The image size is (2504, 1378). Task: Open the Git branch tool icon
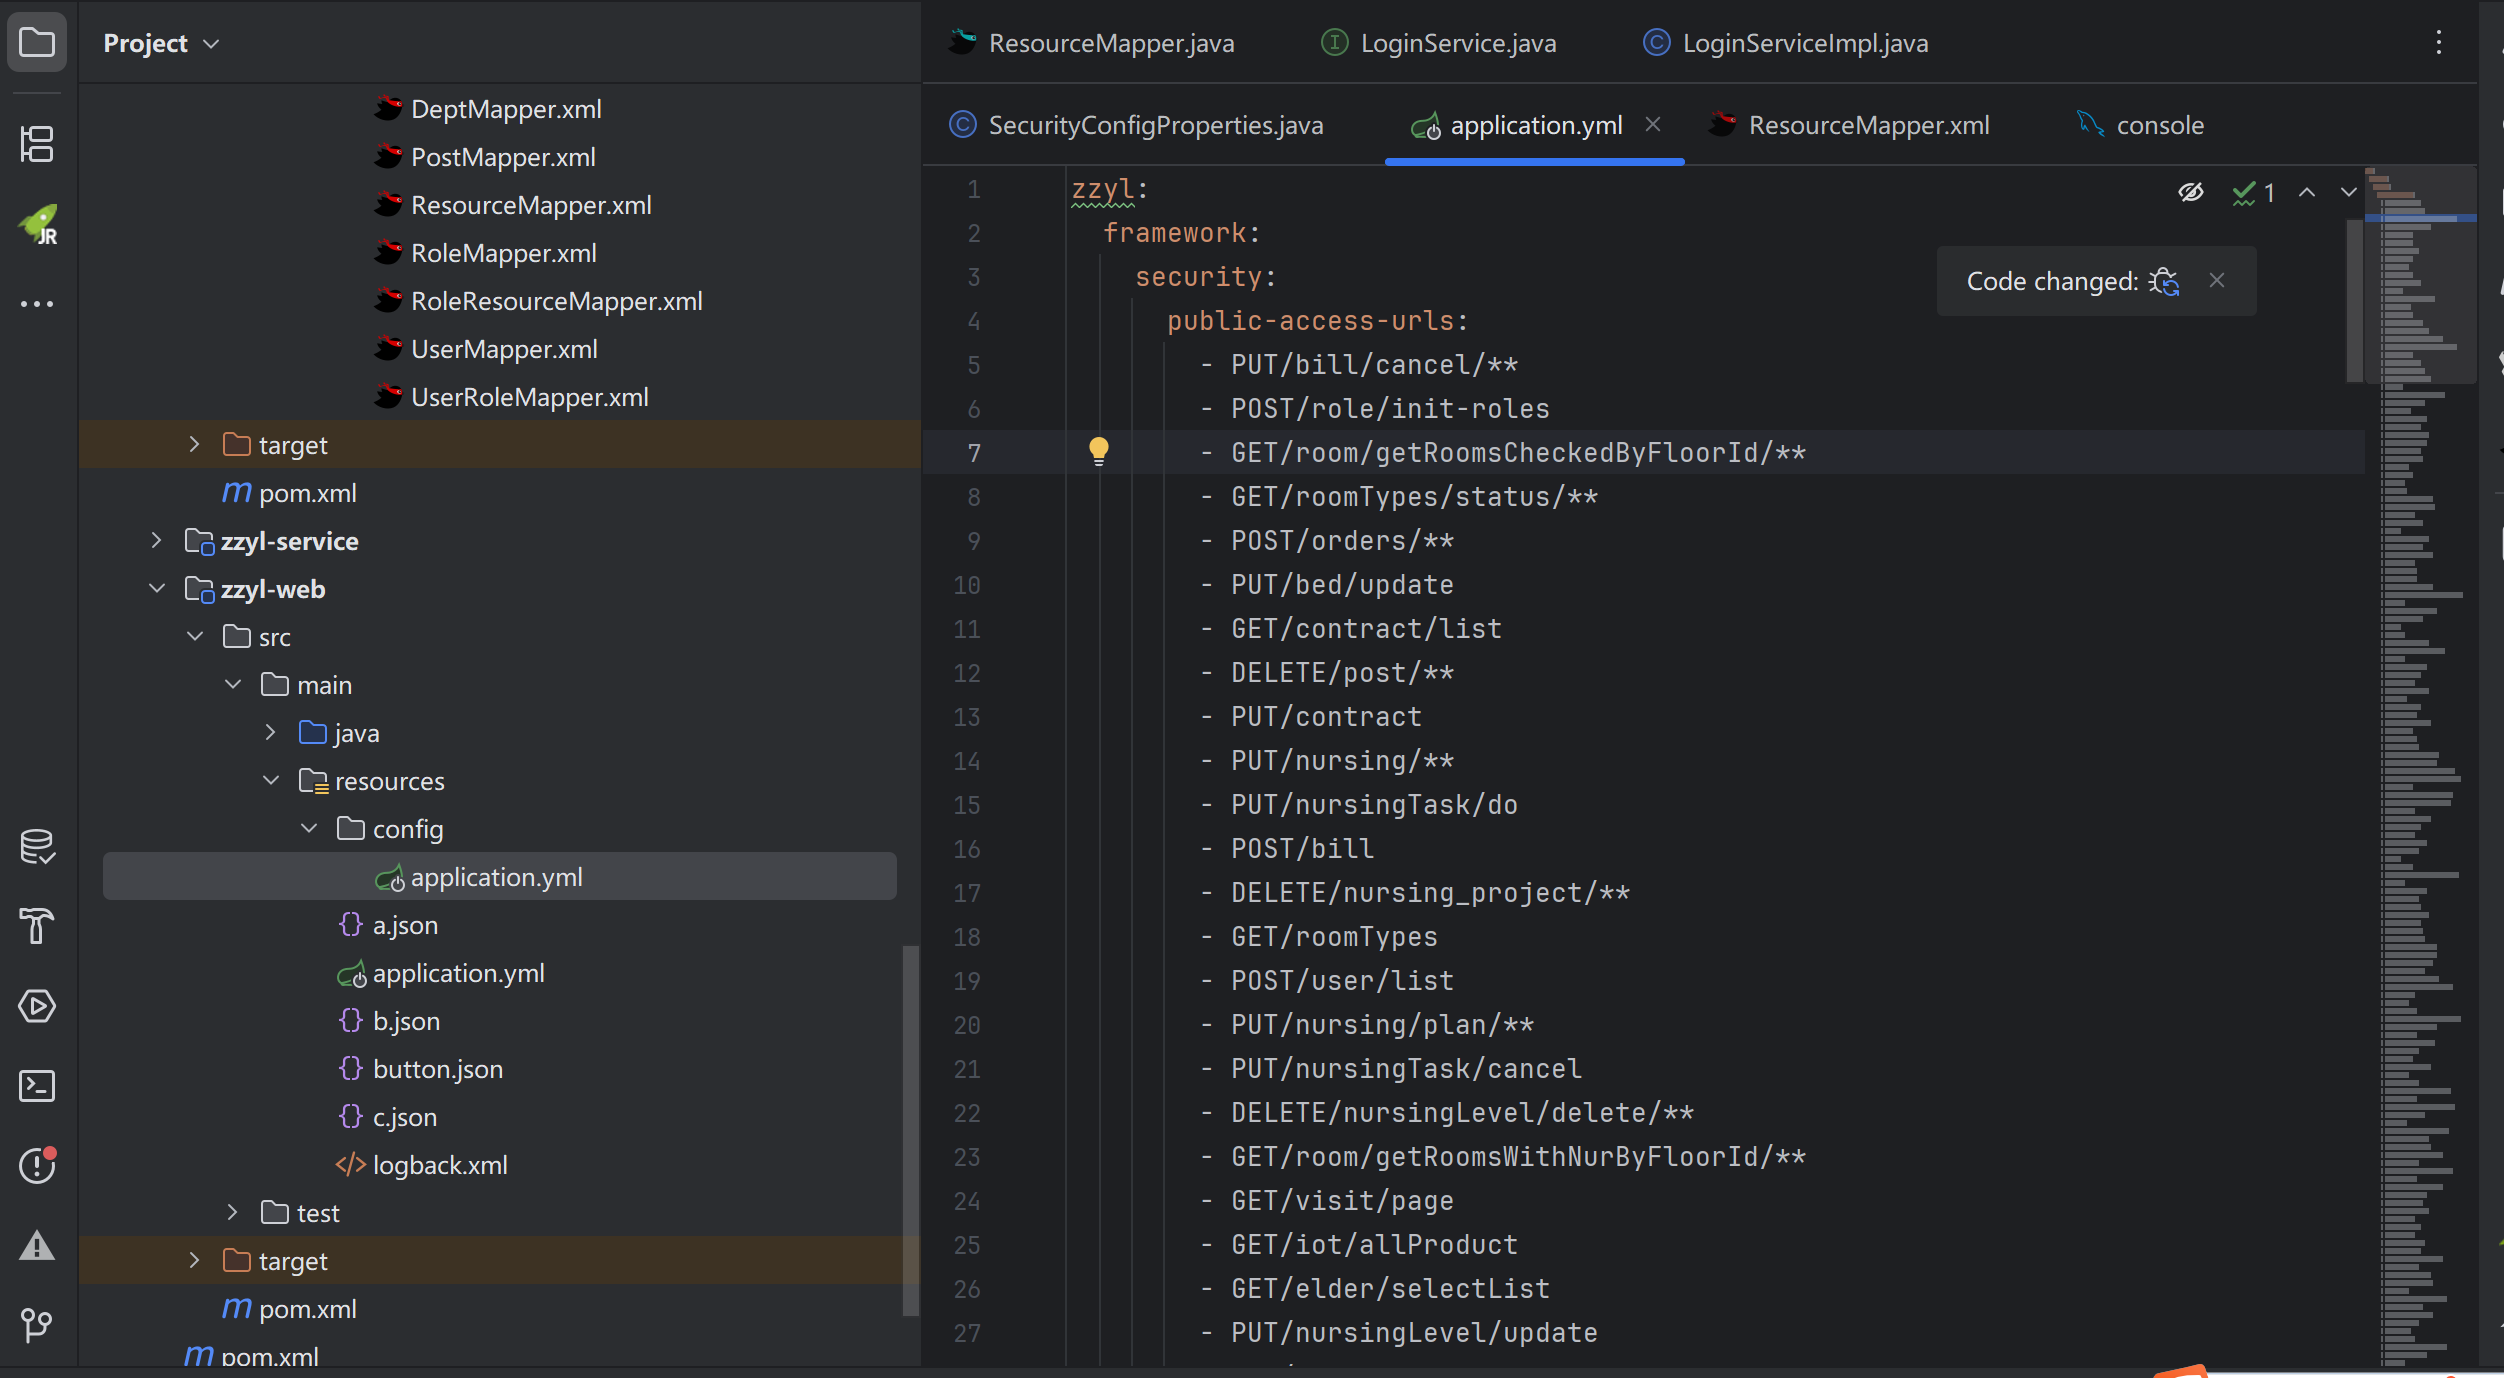(x=37, y=1325)
